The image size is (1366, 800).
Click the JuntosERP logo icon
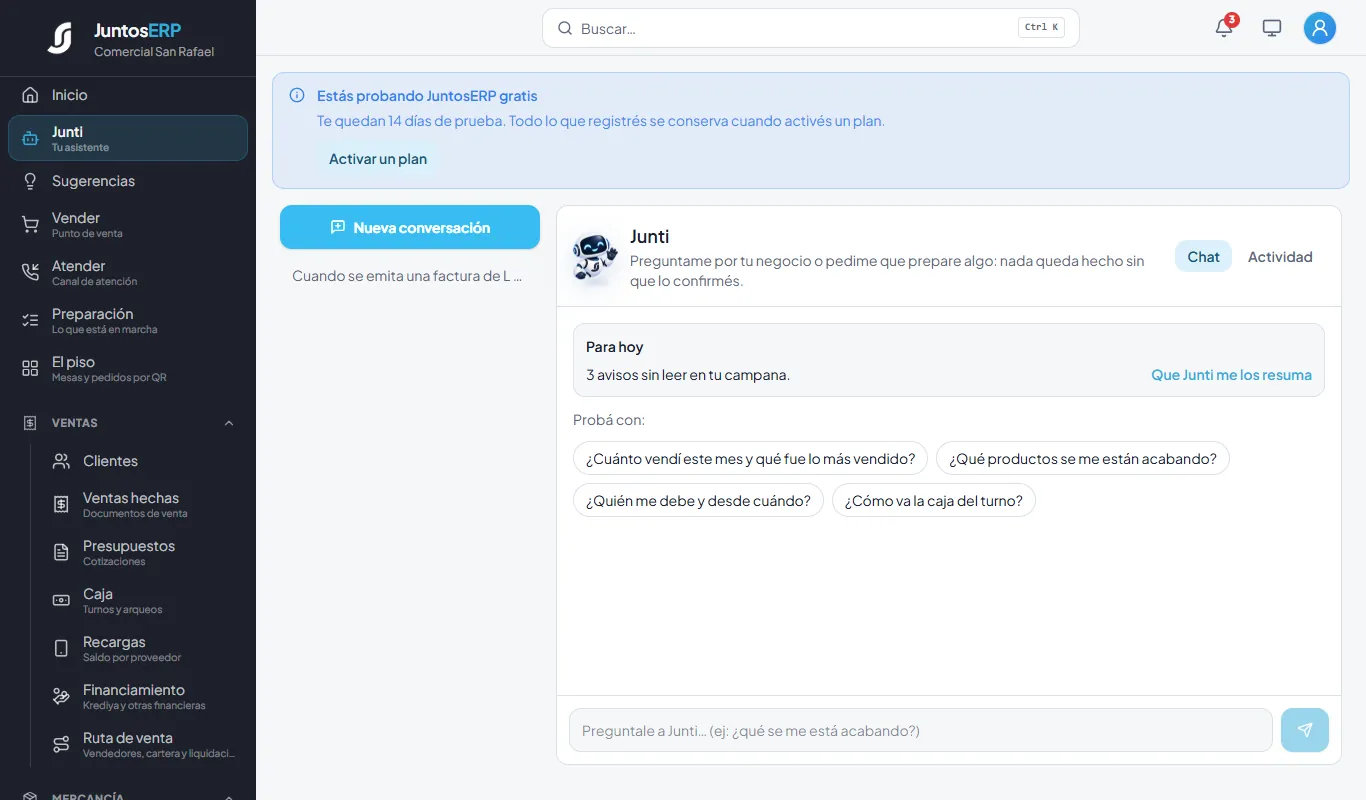[60, 38]
